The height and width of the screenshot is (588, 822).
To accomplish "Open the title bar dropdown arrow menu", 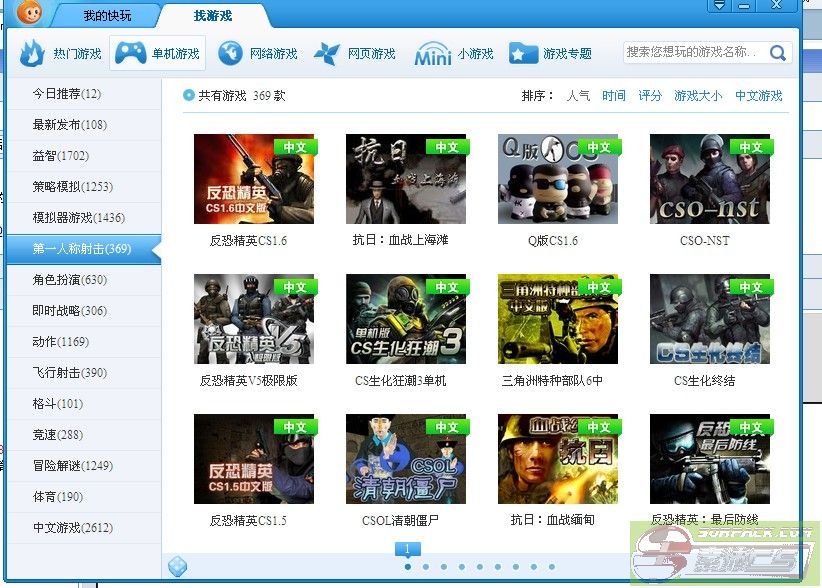I will (x=718, y=6).
